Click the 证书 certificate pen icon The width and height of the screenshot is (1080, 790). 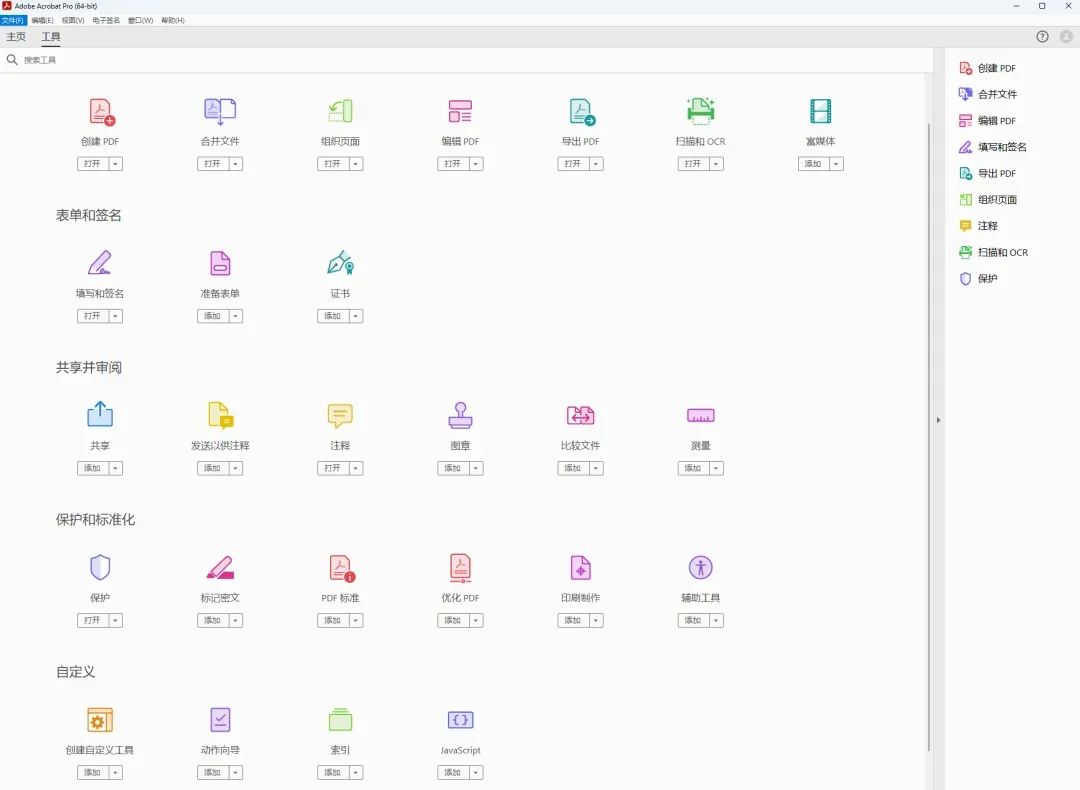(340, 263)
